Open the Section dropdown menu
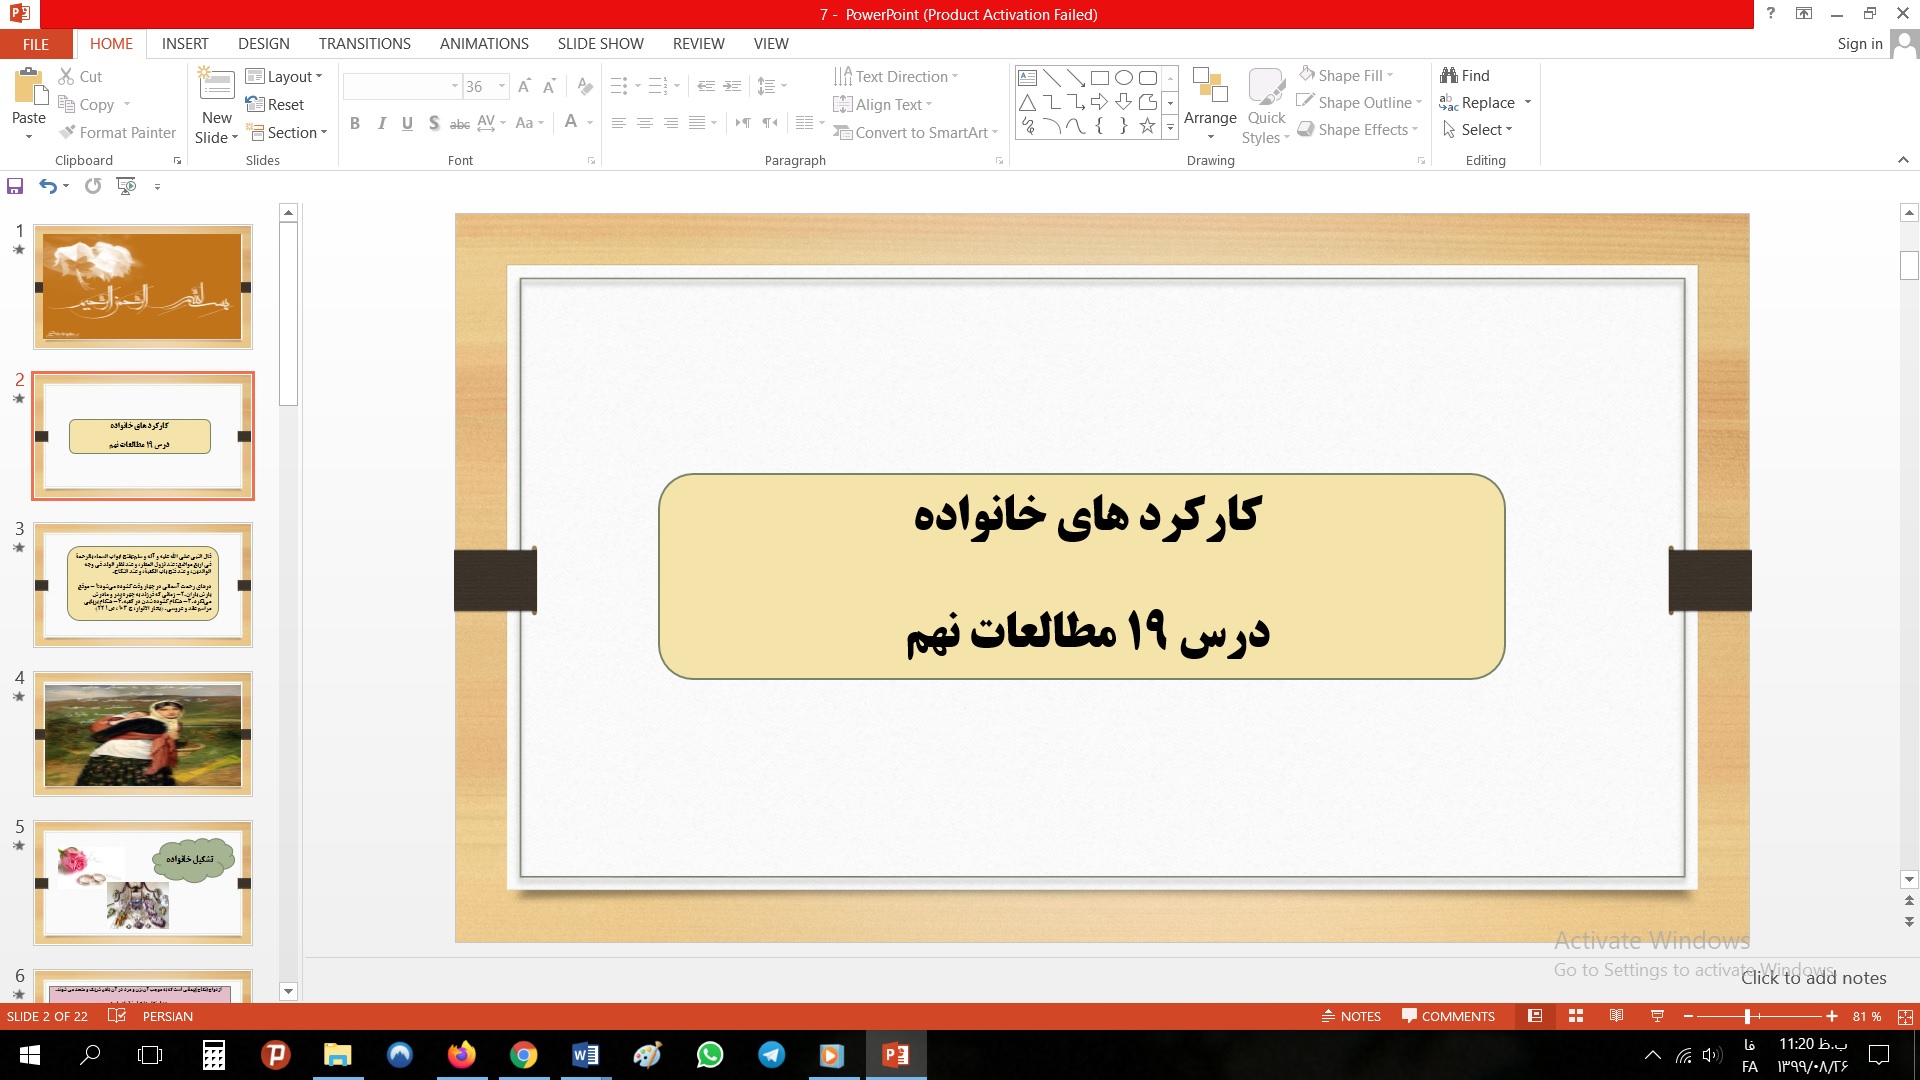Viewport: 1920px width, 1080px height. tap(287, 133)
